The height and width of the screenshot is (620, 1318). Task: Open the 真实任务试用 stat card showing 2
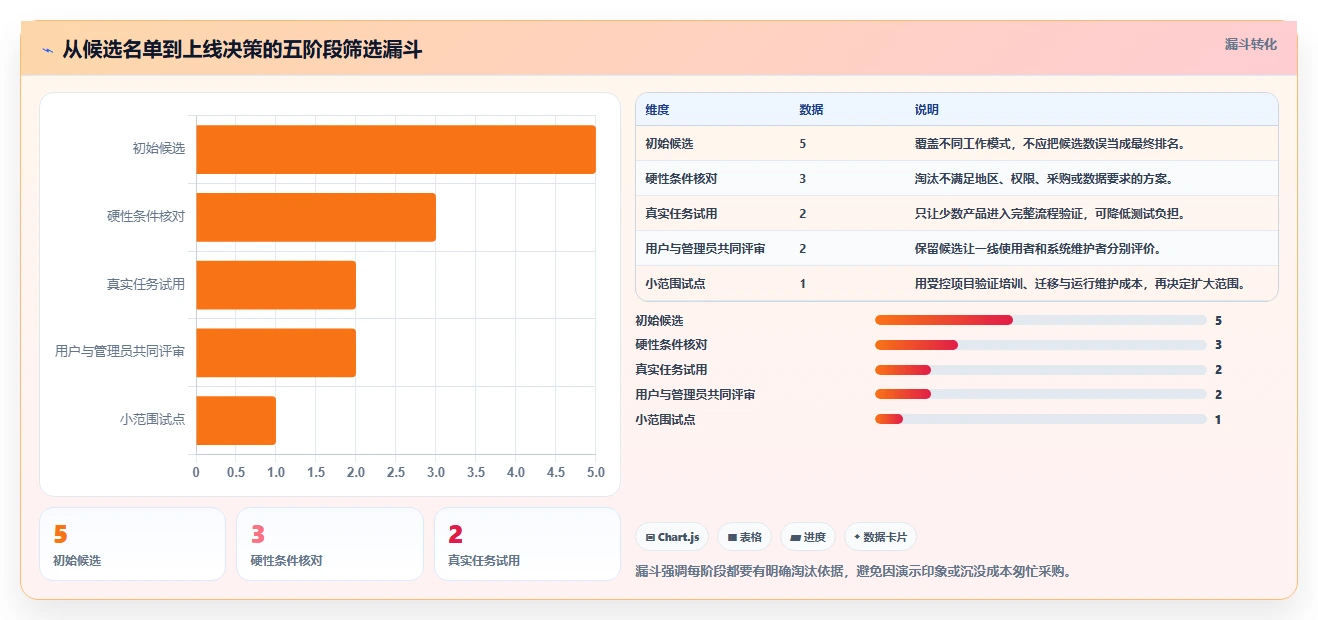pos(527,544)
